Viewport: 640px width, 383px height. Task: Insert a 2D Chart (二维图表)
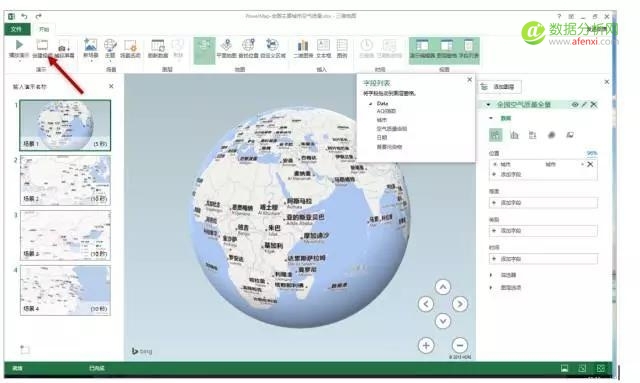pos(303,48)
